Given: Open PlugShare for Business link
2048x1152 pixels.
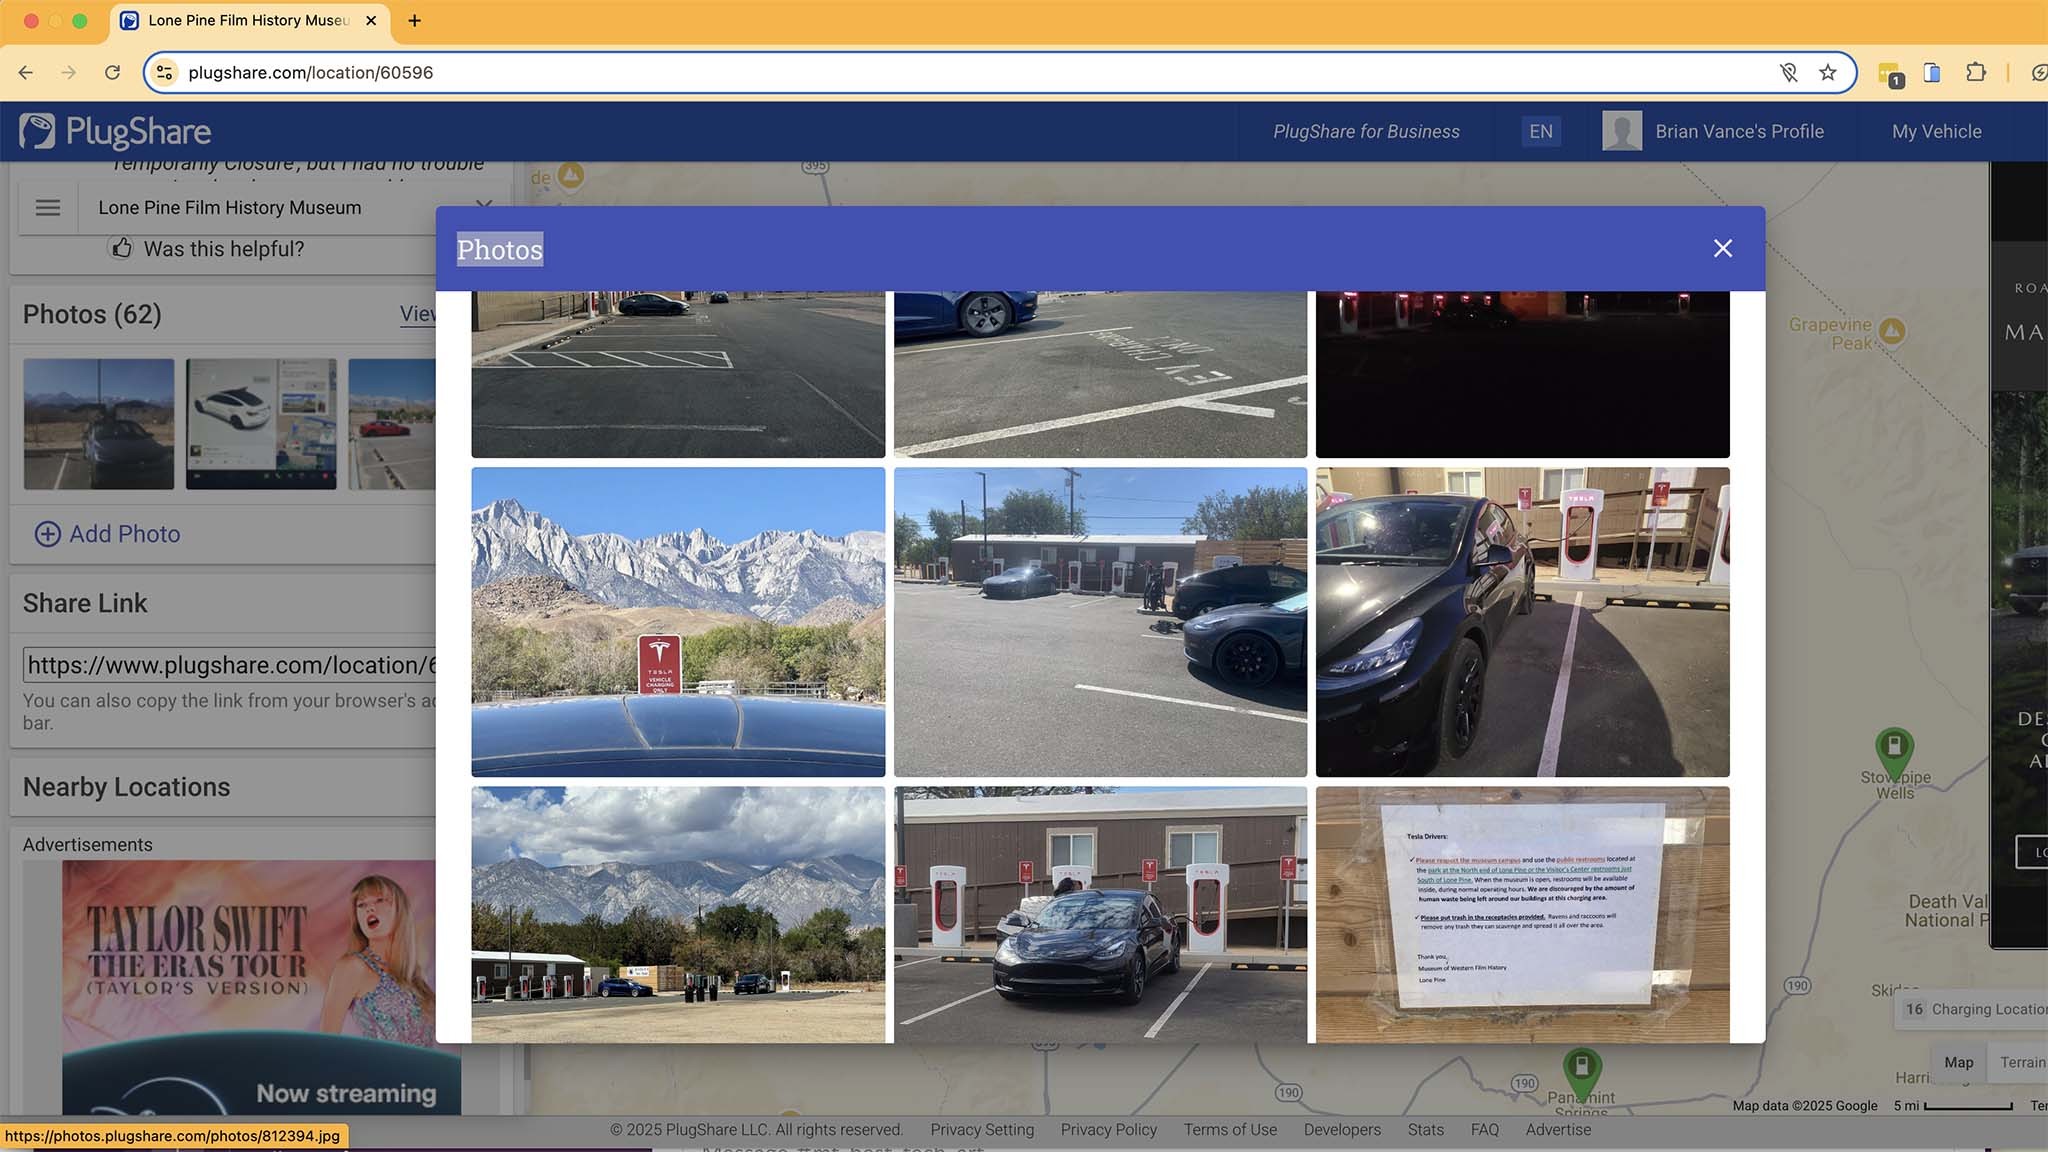Looking at the screenshot, I should click(1366, 131).
